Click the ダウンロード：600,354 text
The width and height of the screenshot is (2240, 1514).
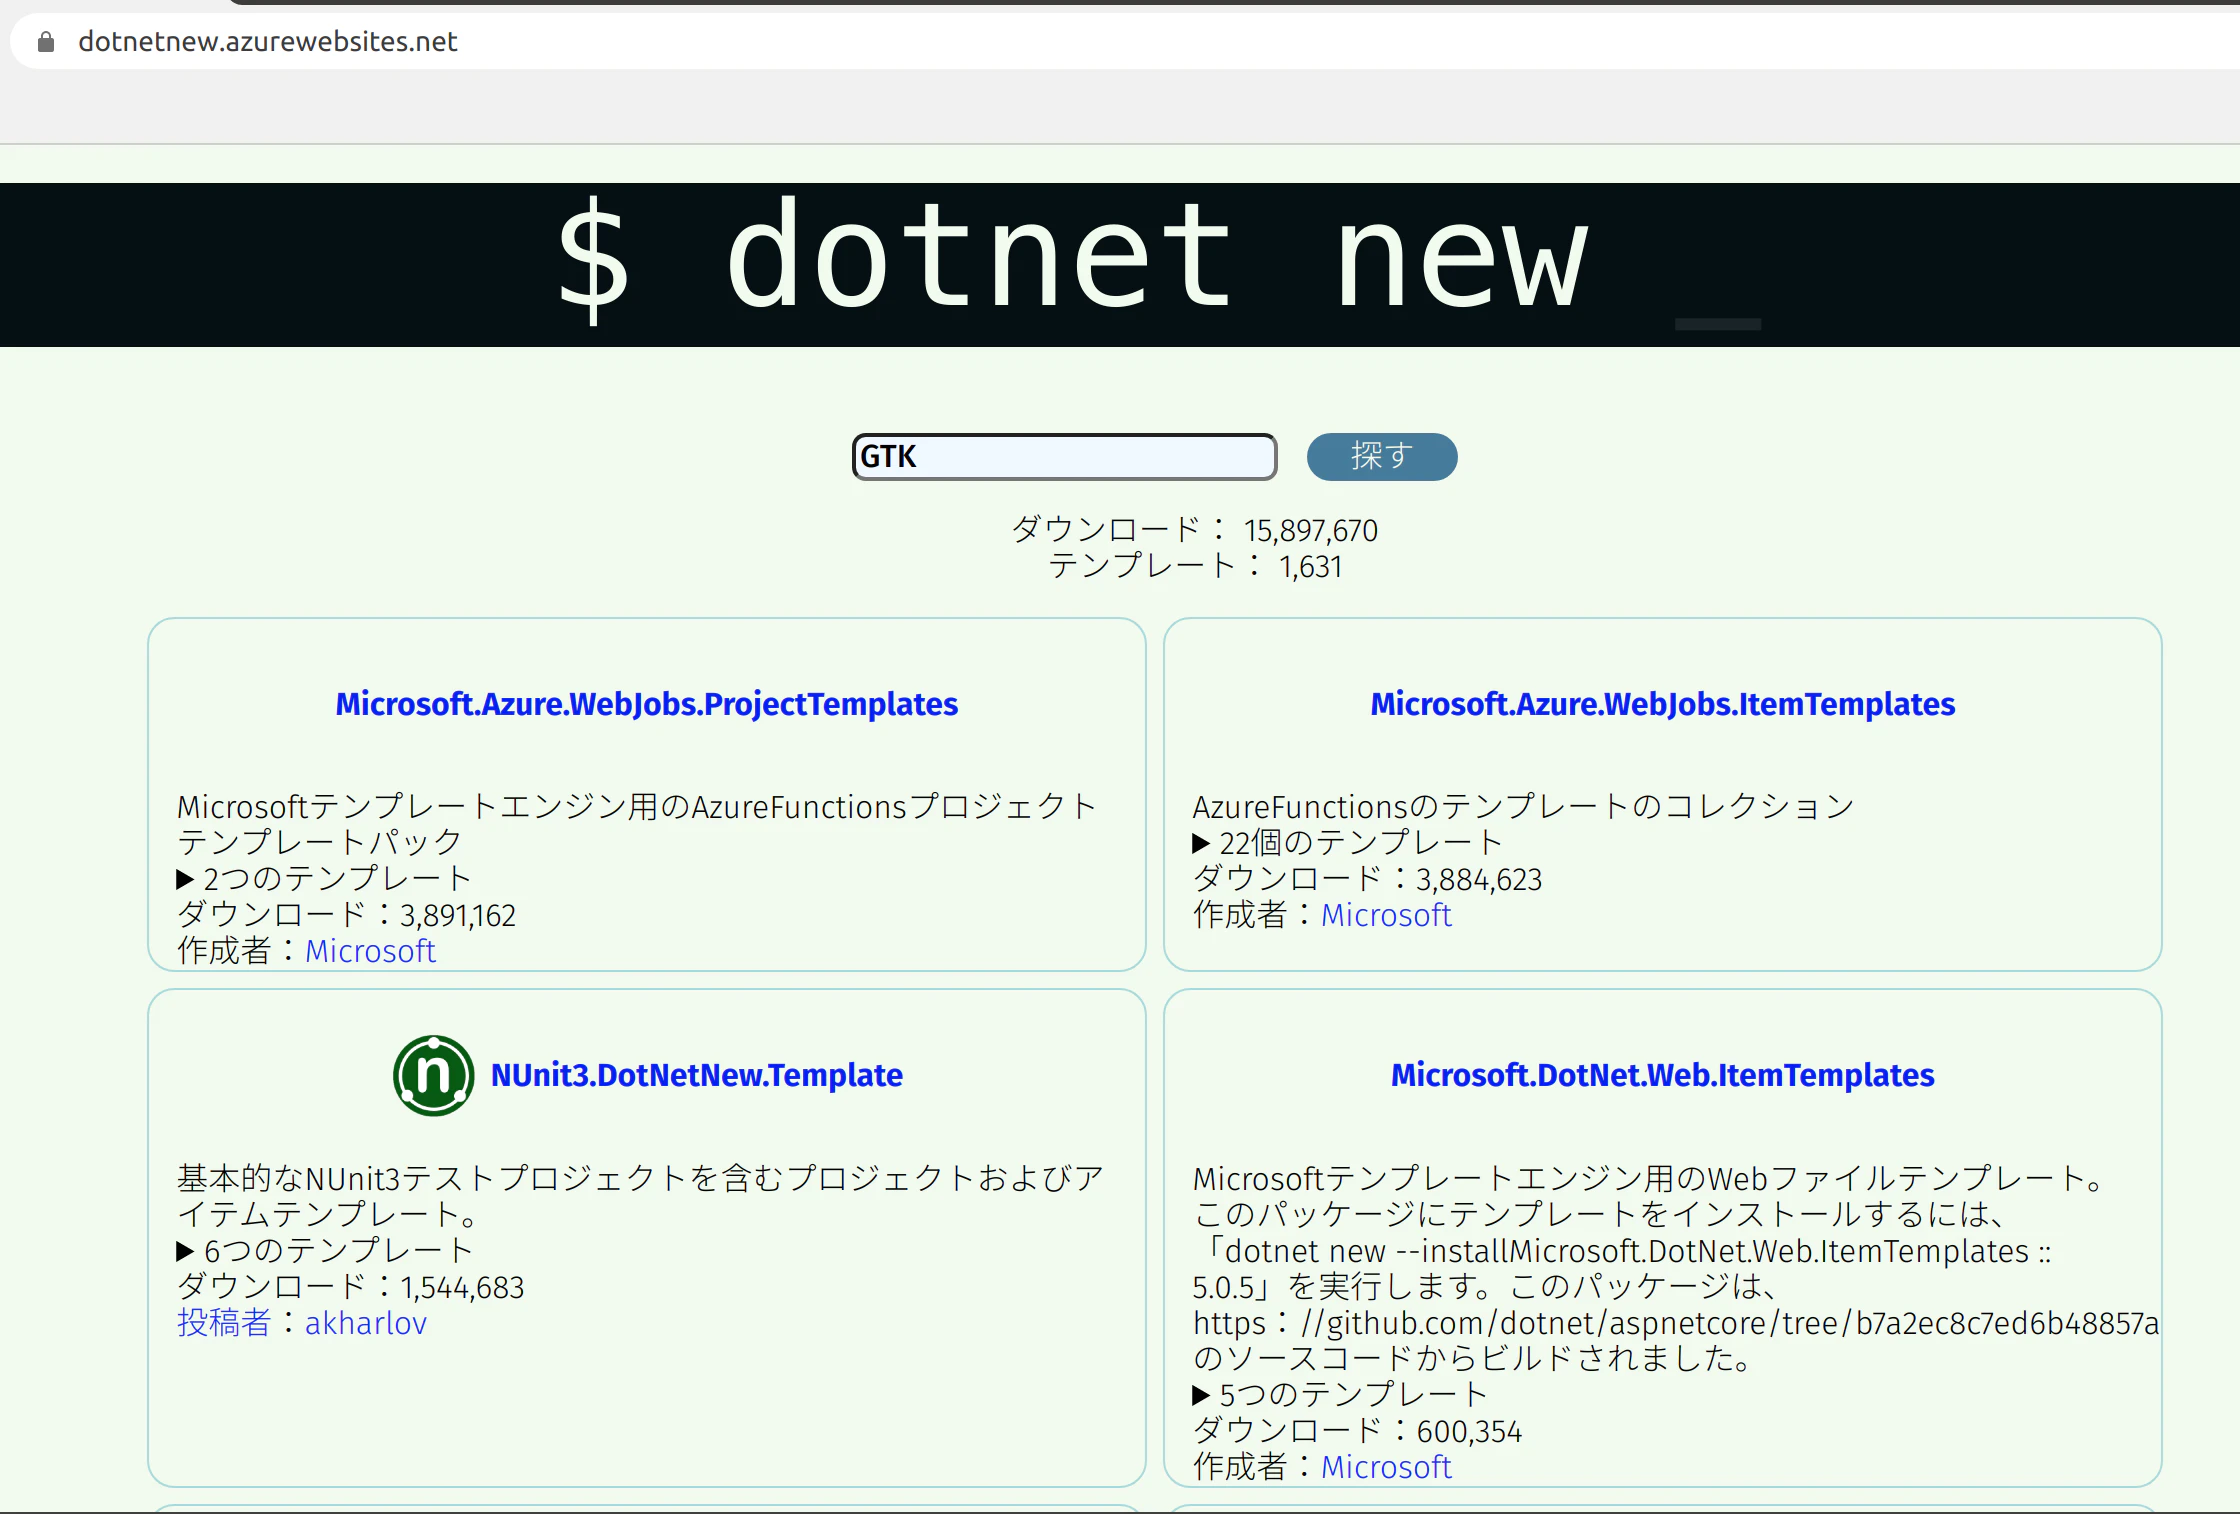point(1357,1431)
